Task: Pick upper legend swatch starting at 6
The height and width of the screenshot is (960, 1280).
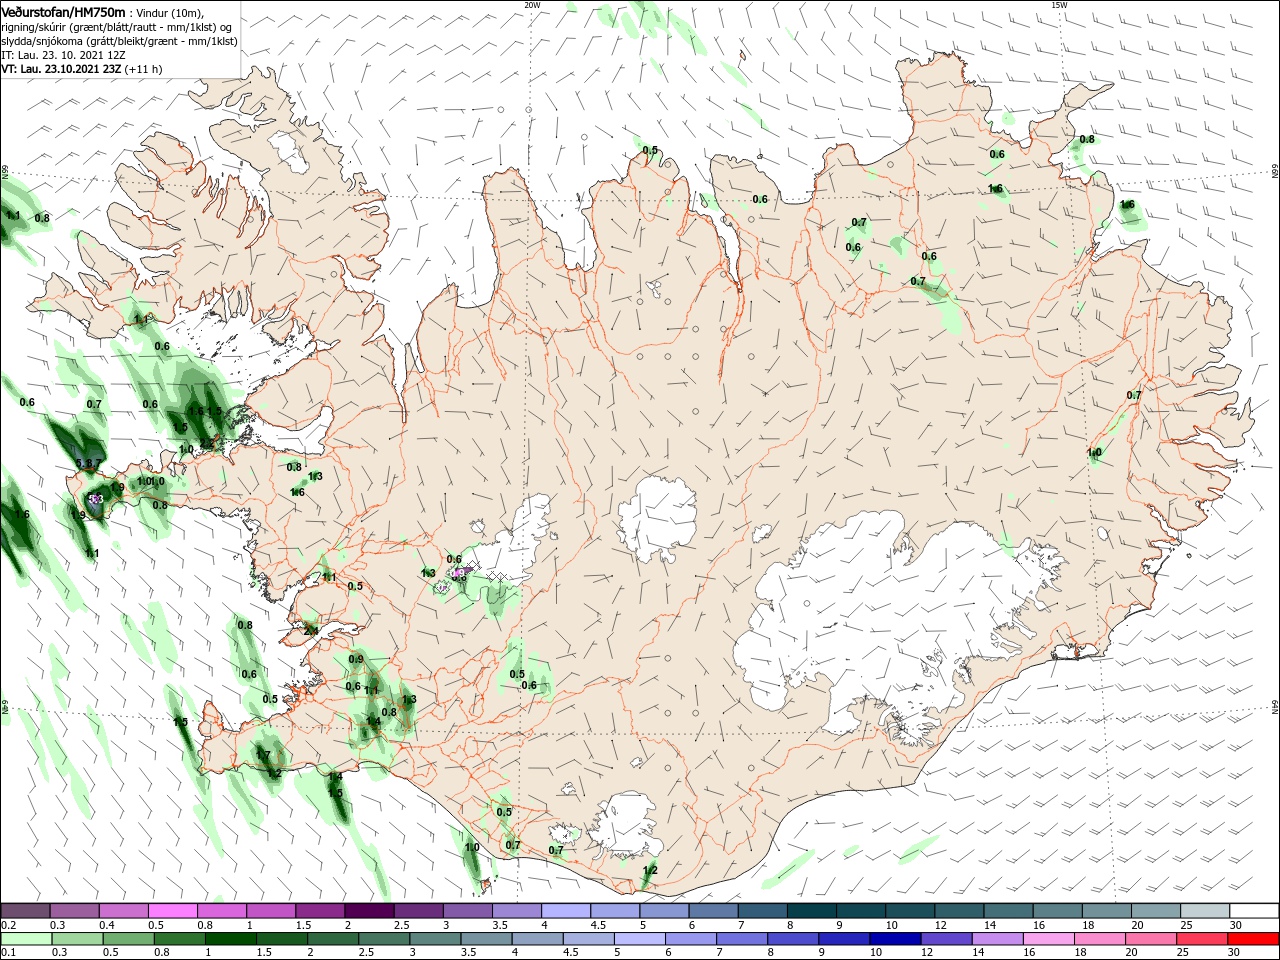Action: point(713,911)
